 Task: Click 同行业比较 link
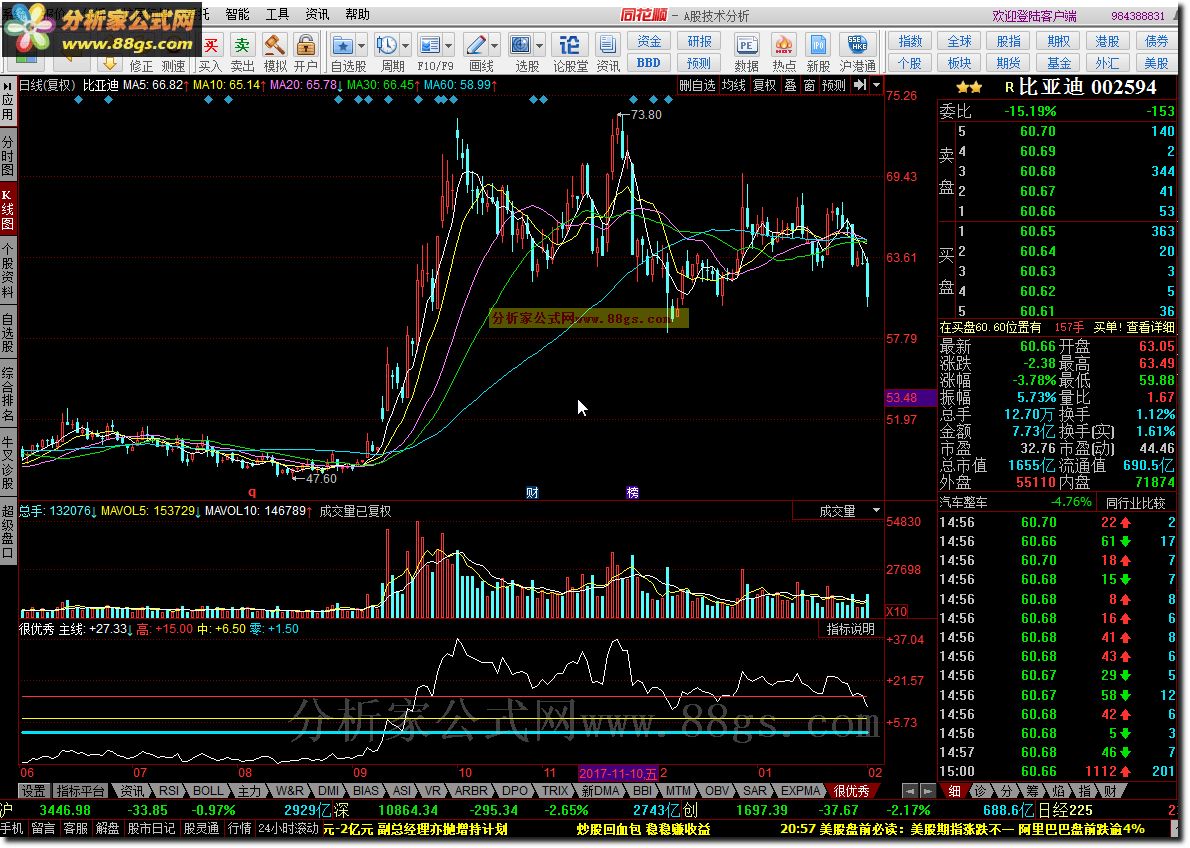[x=1135, y=503]
